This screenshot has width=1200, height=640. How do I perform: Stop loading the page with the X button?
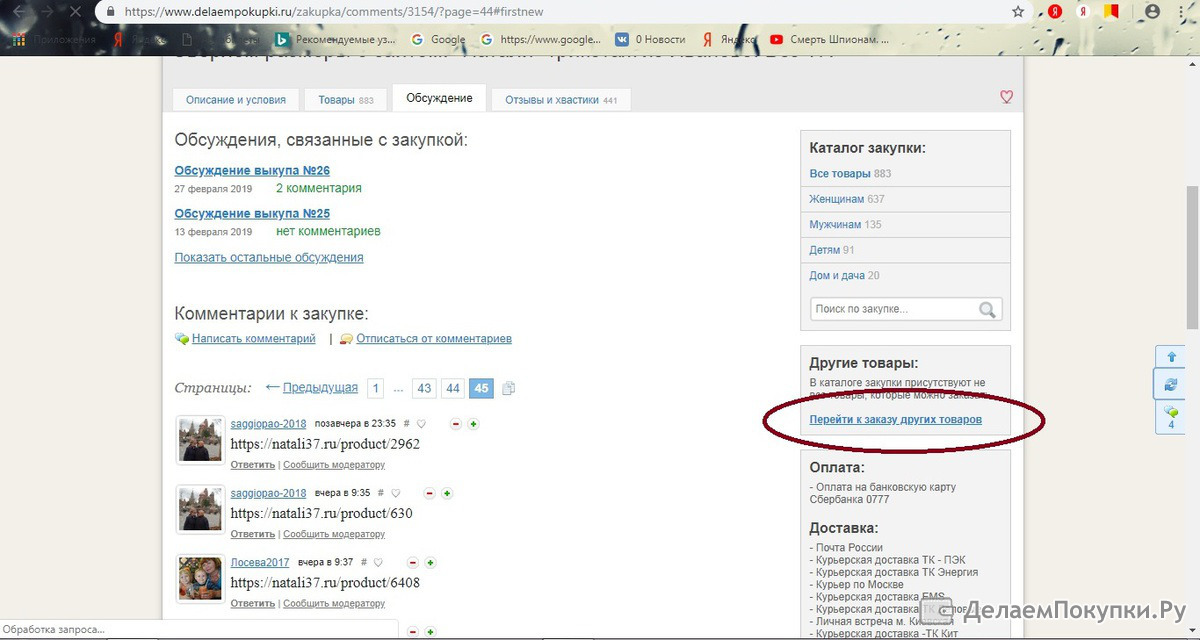[x=77, y=12]
